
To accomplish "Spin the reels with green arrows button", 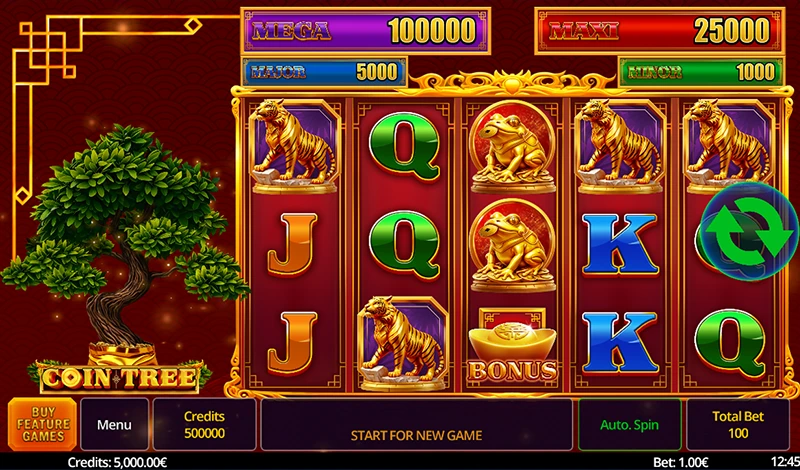I will point(748,231).
